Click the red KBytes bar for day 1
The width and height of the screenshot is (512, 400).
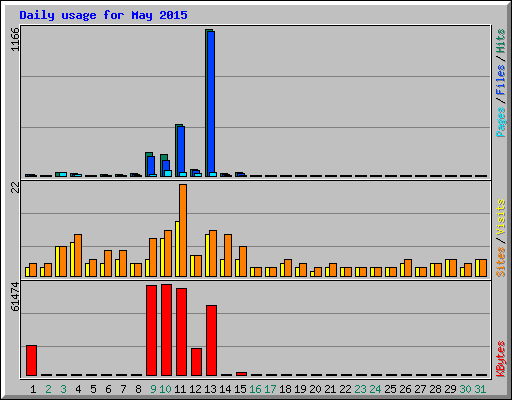point(31,360)
